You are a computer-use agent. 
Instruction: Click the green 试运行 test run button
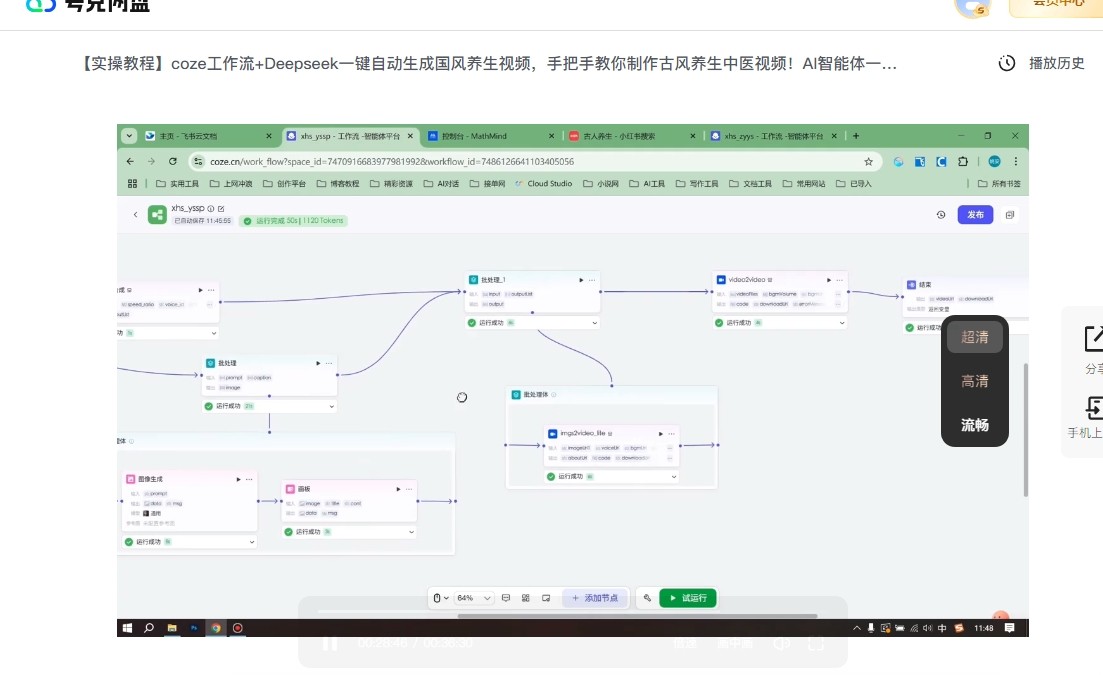tap(688, 598)
